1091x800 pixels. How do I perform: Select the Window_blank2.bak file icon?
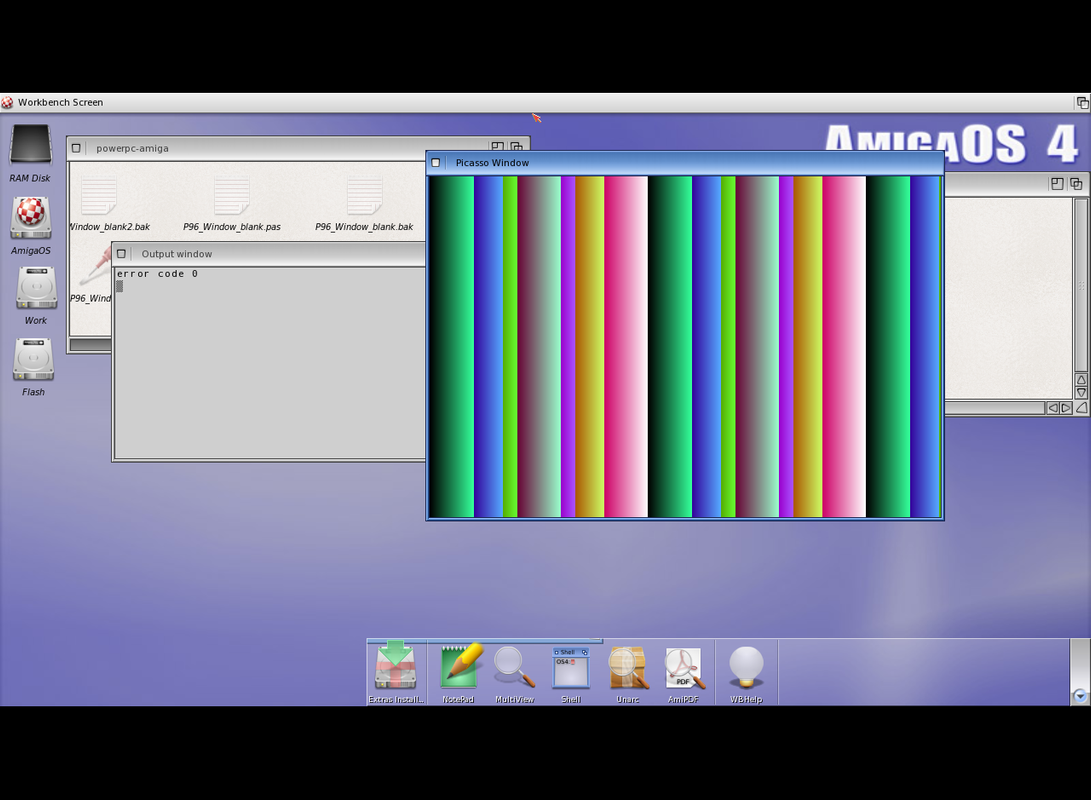99,197
